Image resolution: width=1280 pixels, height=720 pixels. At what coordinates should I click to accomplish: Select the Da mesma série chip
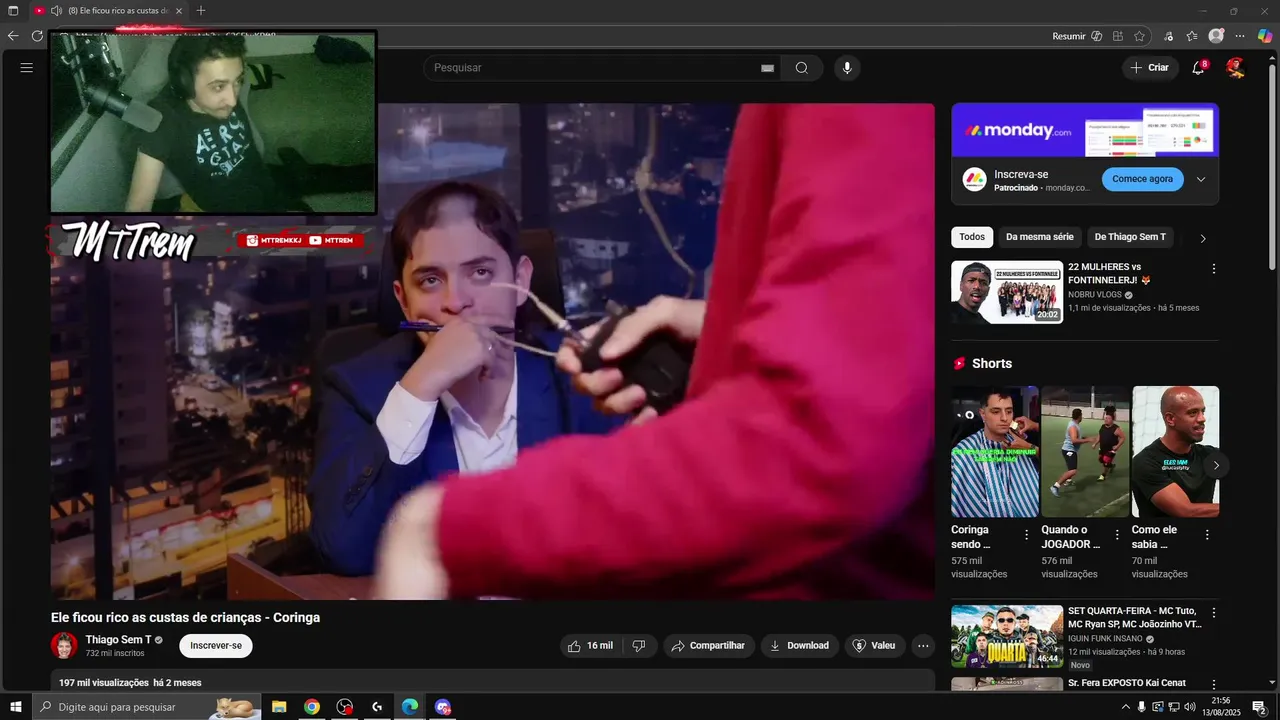click(1040, 237)
